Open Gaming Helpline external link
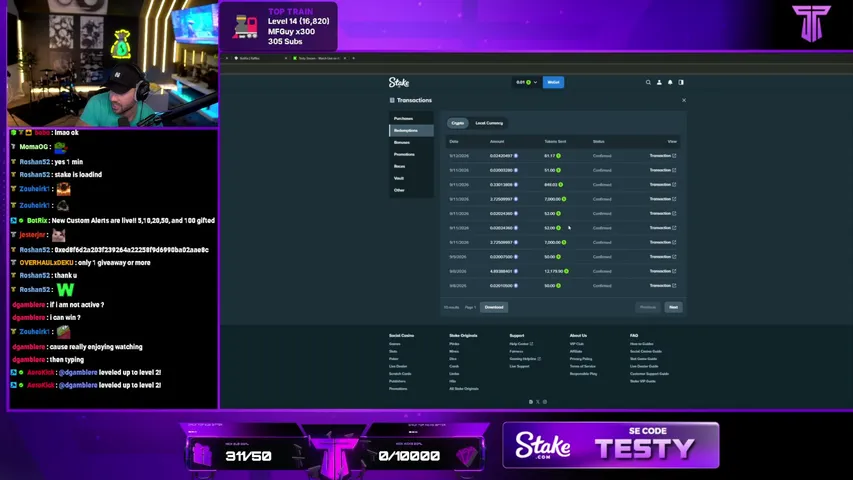Screen dimensions: 853x480 [525, 359]
